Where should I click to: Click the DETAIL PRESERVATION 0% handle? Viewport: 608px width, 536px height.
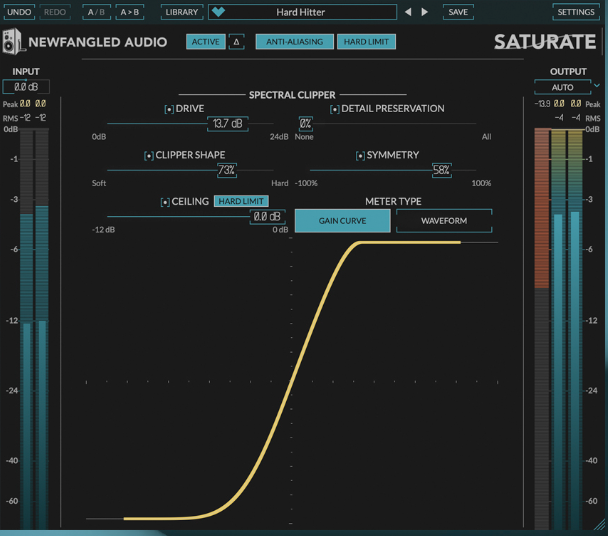point(306,124)
